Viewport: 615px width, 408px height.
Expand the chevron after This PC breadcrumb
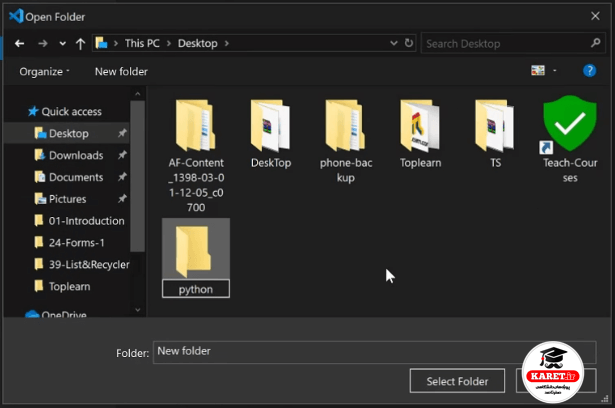(169, 43)
